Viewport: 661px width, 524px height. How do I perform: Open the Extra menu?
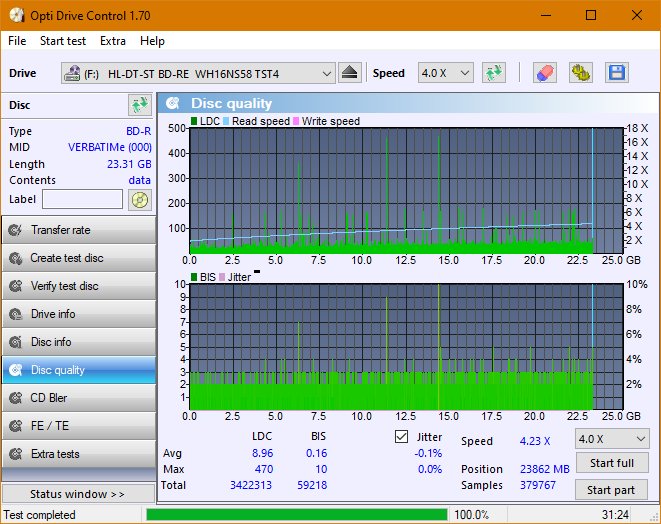pos(113,41)
